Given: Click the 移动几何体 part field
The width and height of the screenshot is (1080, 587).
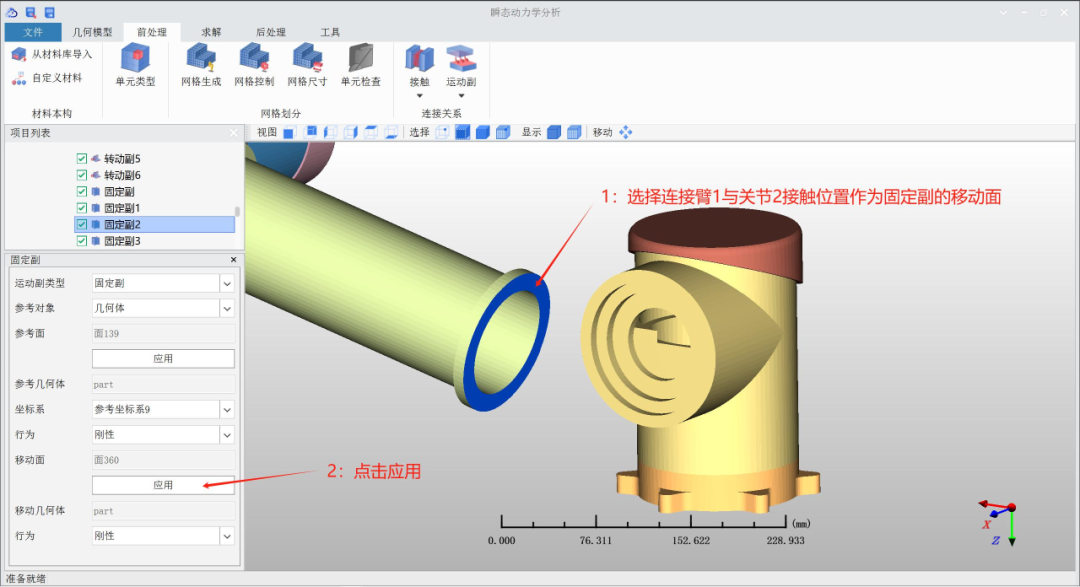Looking at the screenshot, I should [x=163, y=511].
